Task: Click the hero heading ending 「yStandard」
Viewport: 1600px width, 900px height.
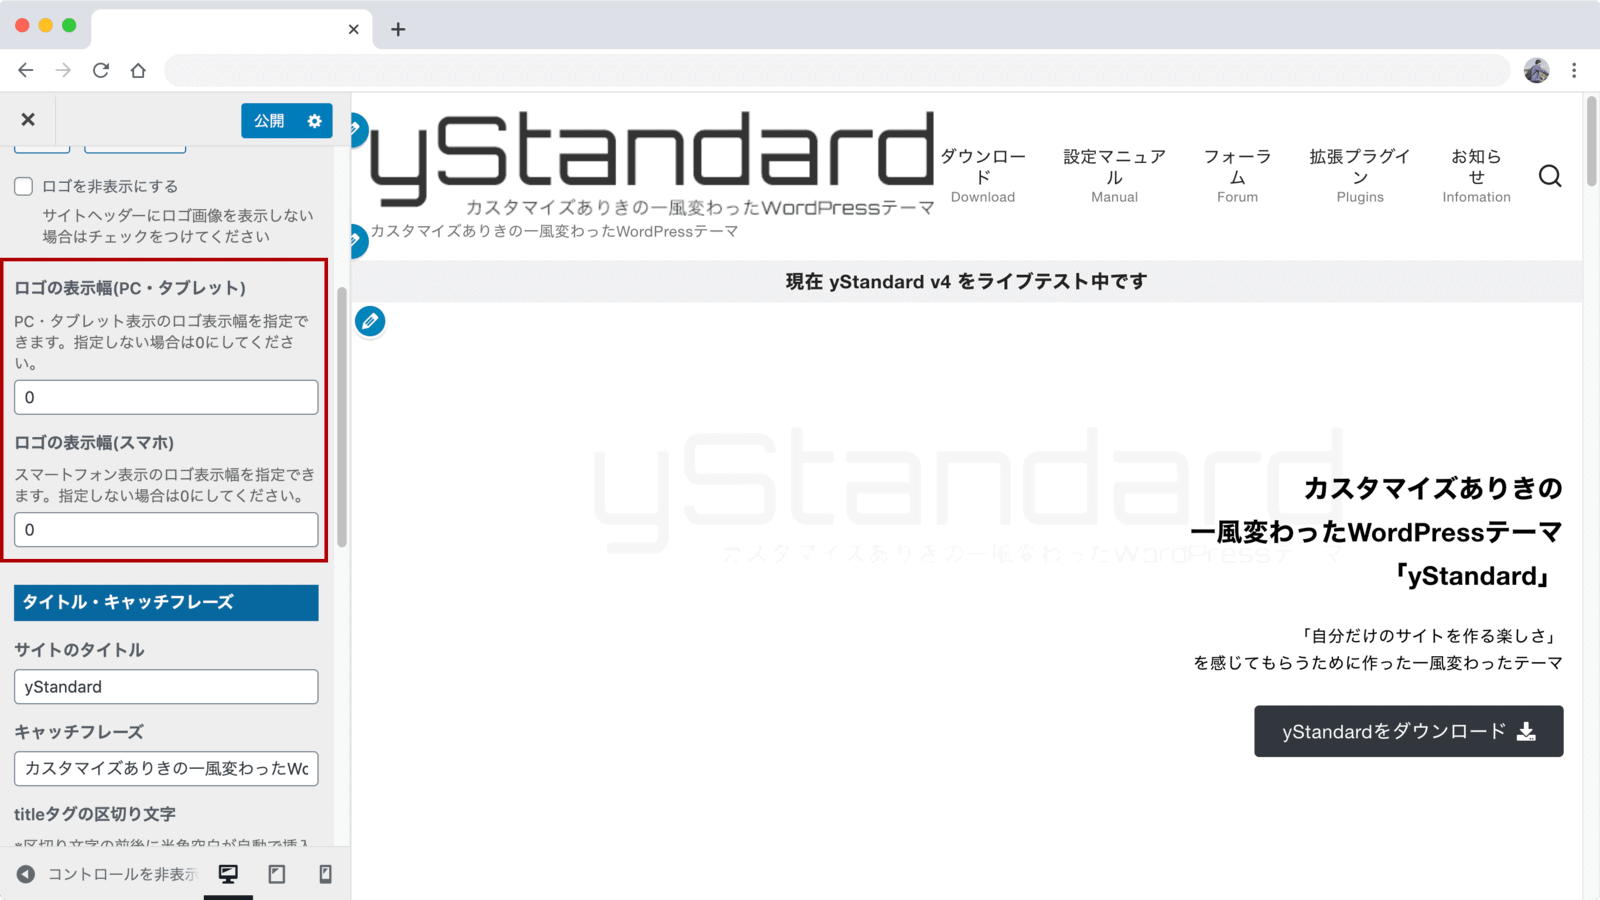Action: click(1376, 532)
